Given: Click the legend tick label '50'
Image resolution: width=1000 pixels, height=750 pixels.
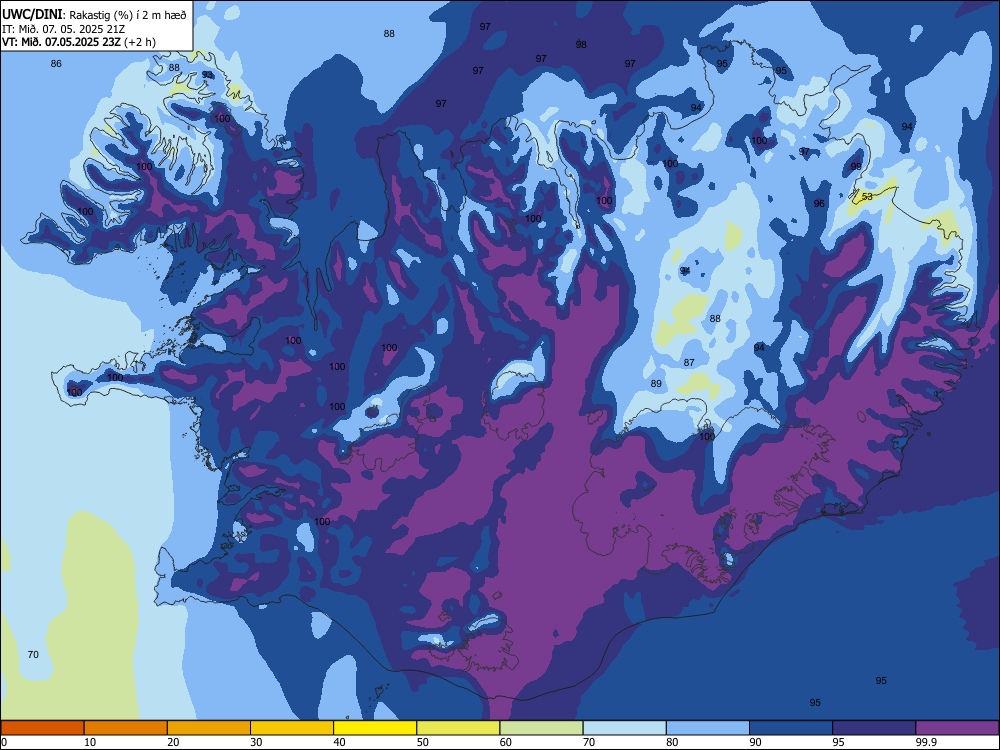Looking at the screenshot, I should 423,742.
